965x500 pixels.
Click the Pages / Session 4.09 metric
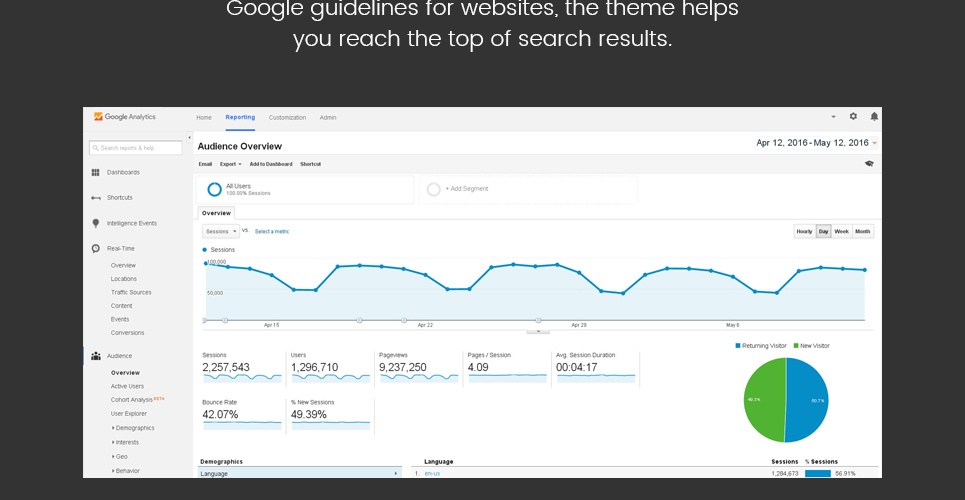point(508,368)
